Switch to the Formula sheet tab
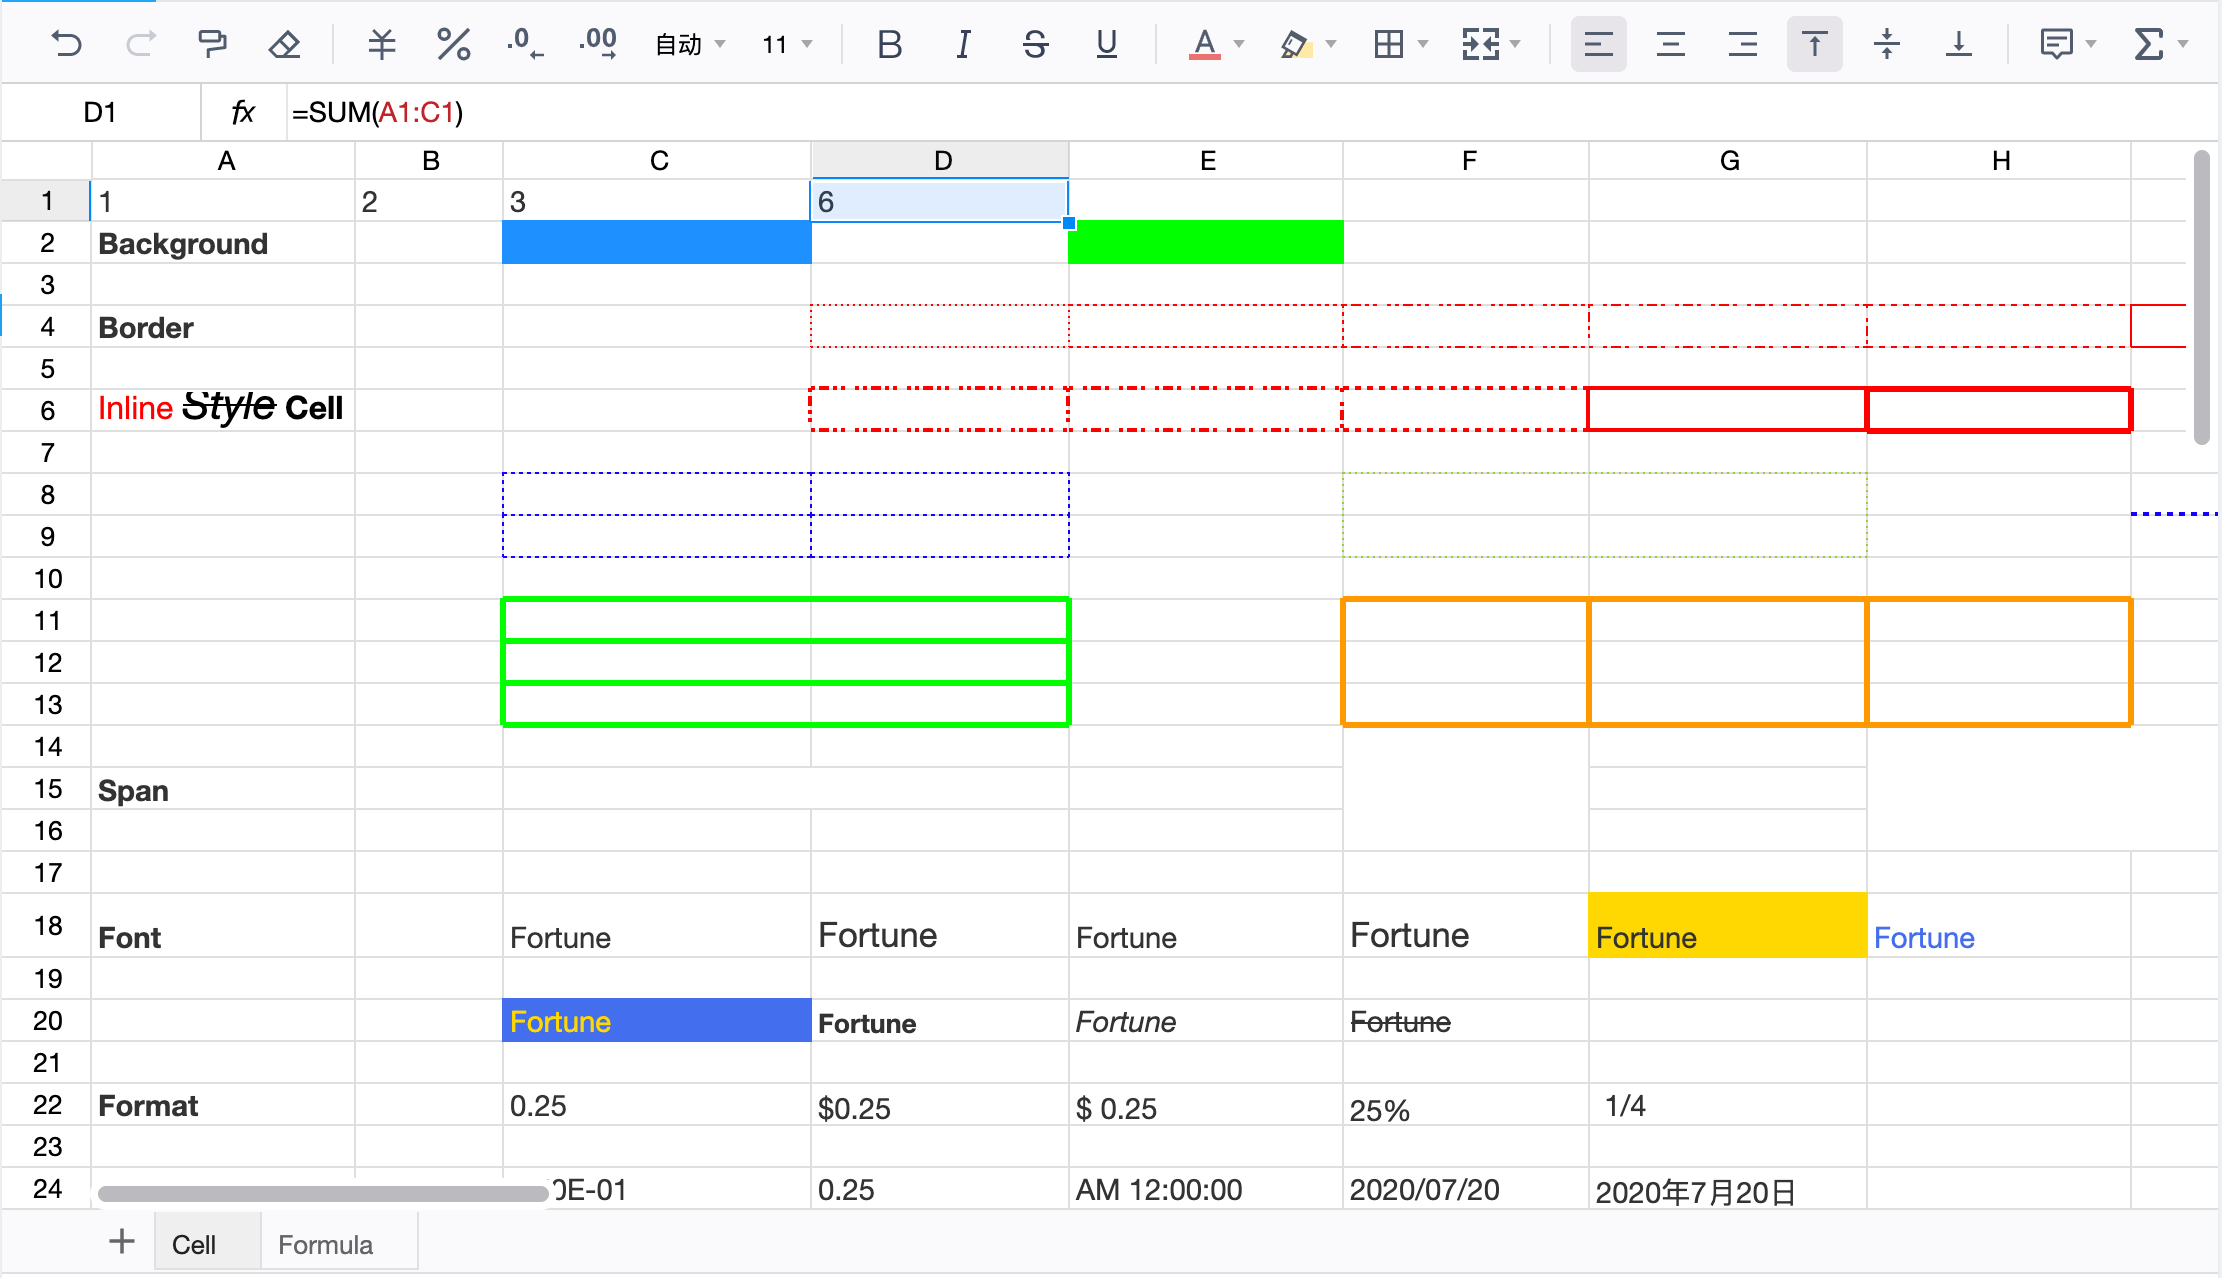This screenshot has height=1278, width=2222. pos(325,1244)
